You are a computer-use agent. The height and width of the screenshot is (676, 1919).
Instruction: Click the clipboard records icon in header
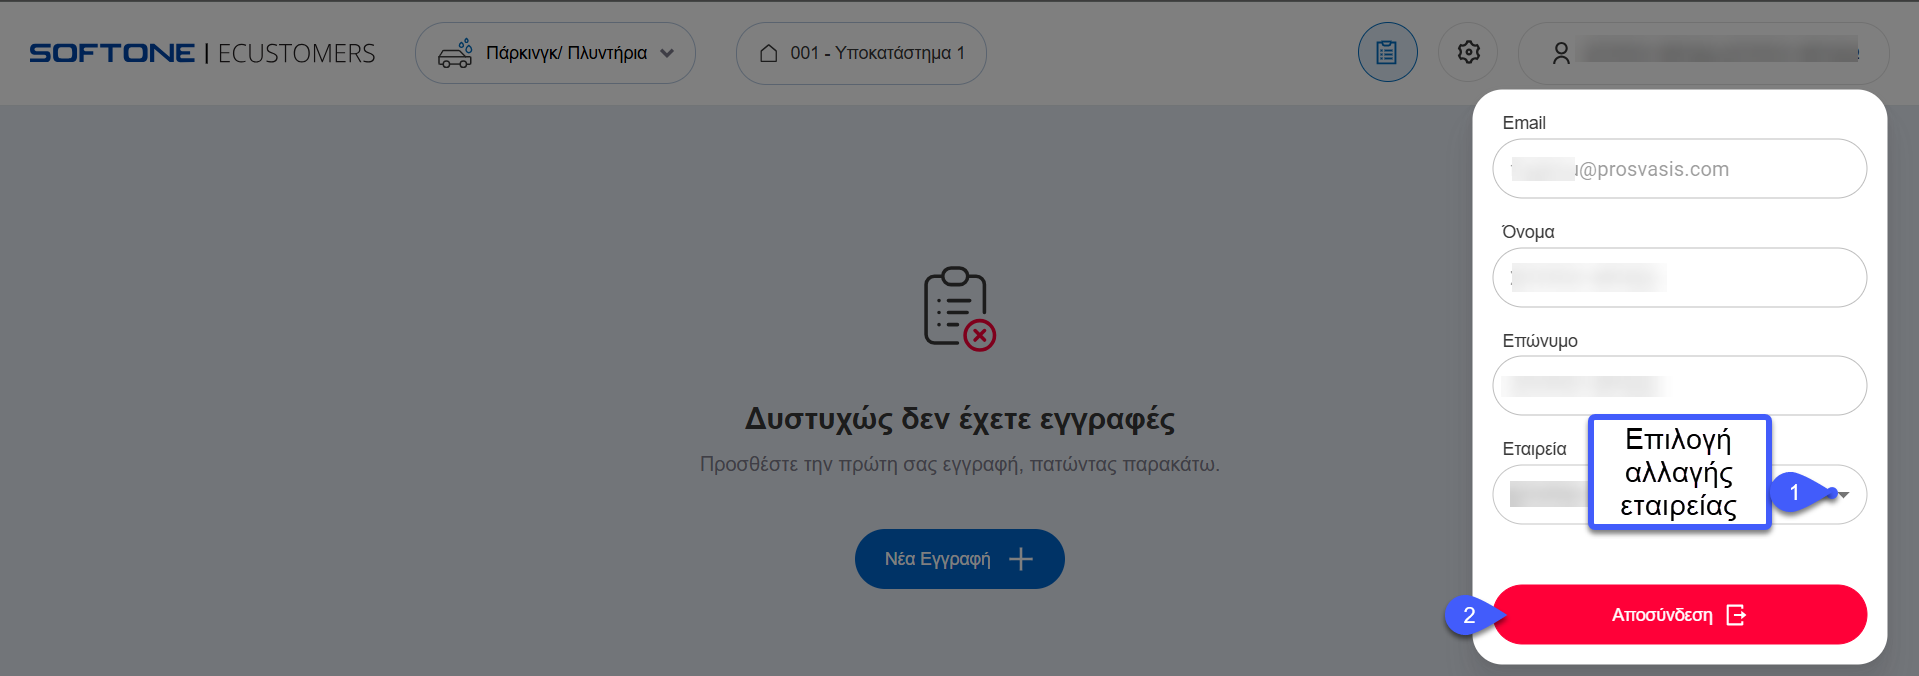point(1387,52)
